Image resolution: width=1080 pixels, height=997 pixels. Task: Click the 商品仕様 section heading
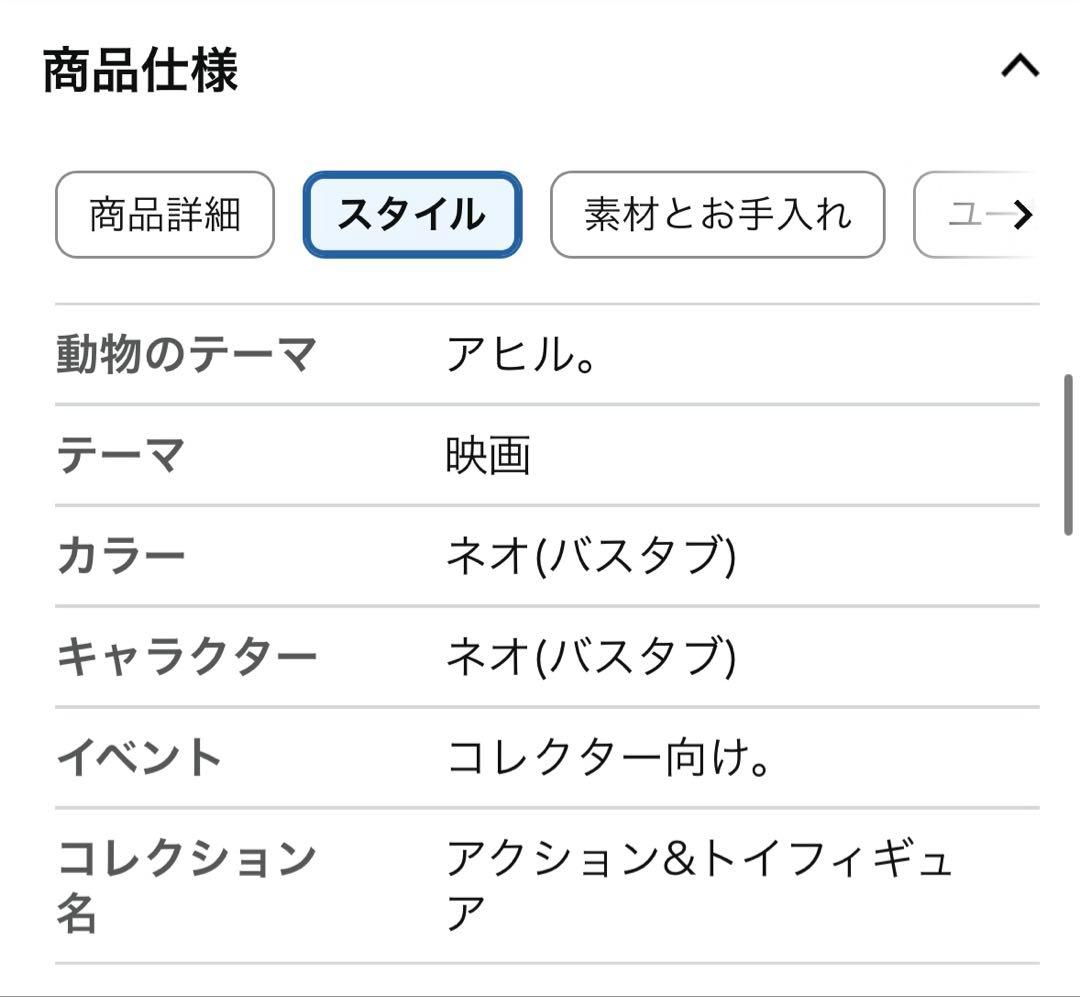tap(141, 70)
